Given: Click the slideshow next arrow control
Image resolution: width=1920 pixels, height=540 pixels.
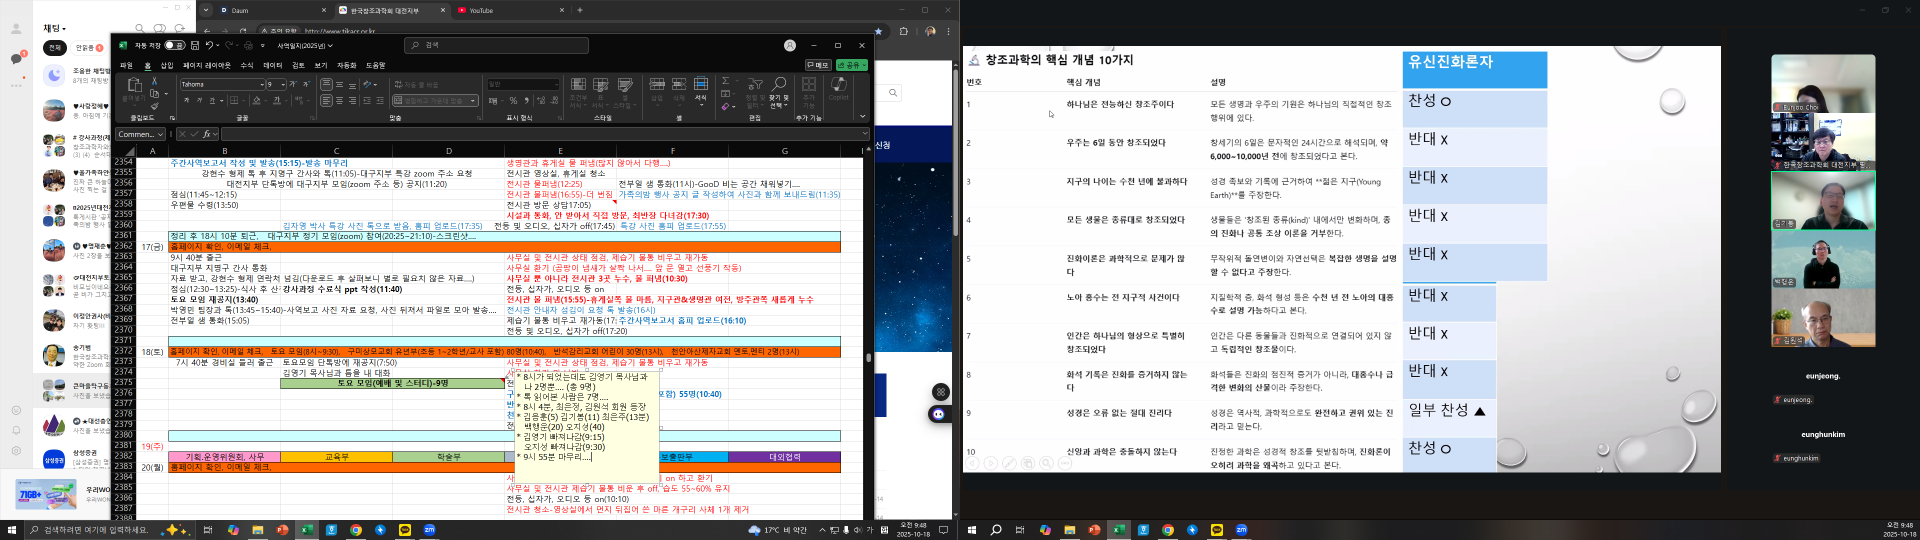Looking at the screenshot, I should coord(992,463).
